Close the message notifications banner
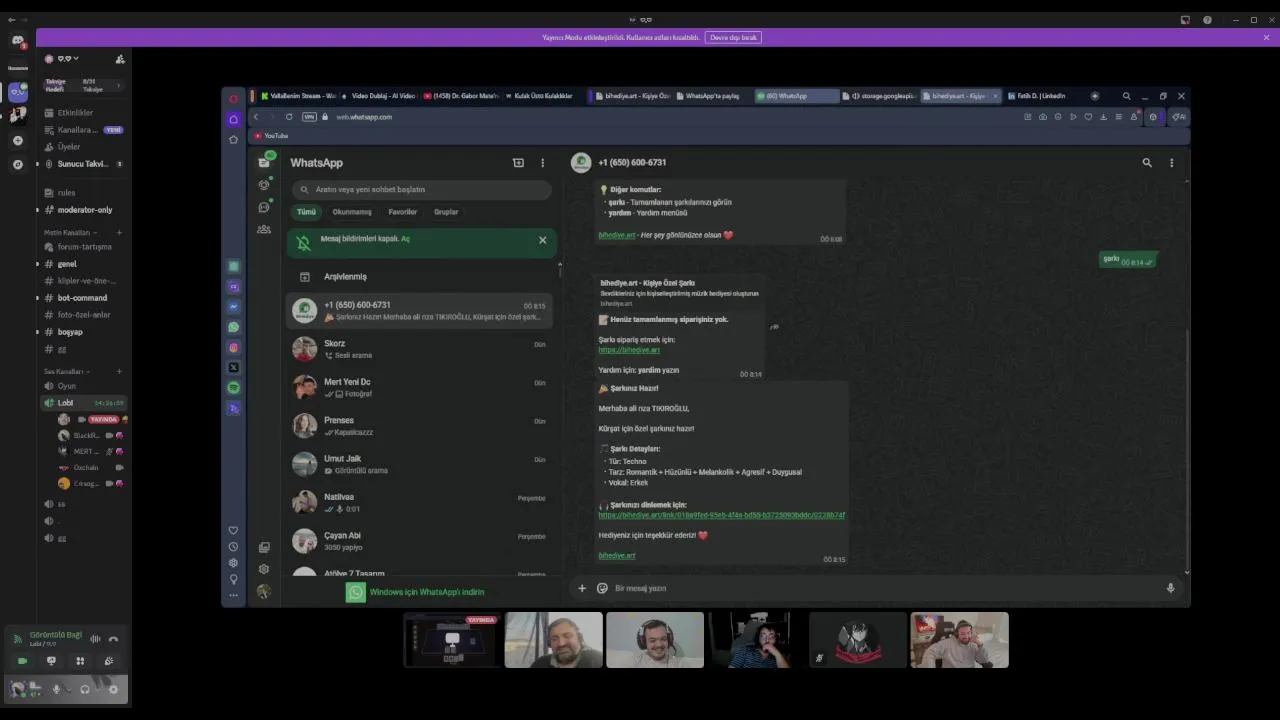 (x=543, y=240)
